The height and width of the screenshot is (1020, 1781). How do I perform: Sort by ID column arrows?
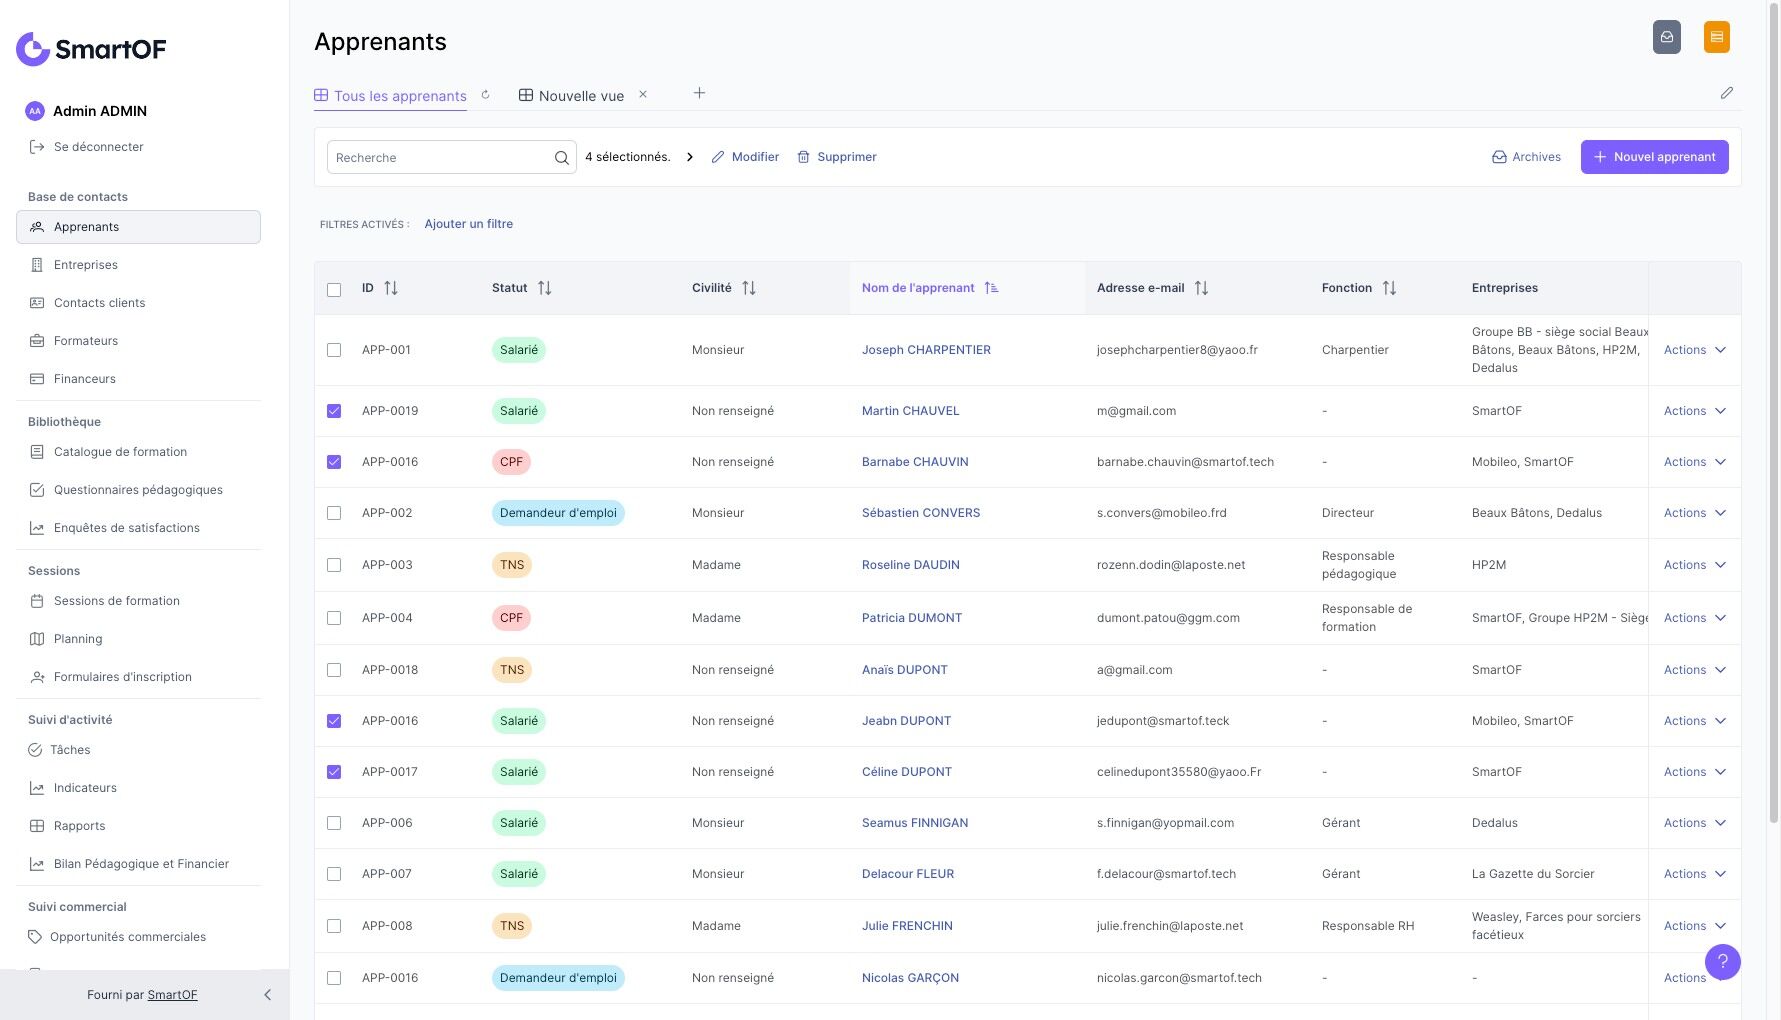point(391,288)
